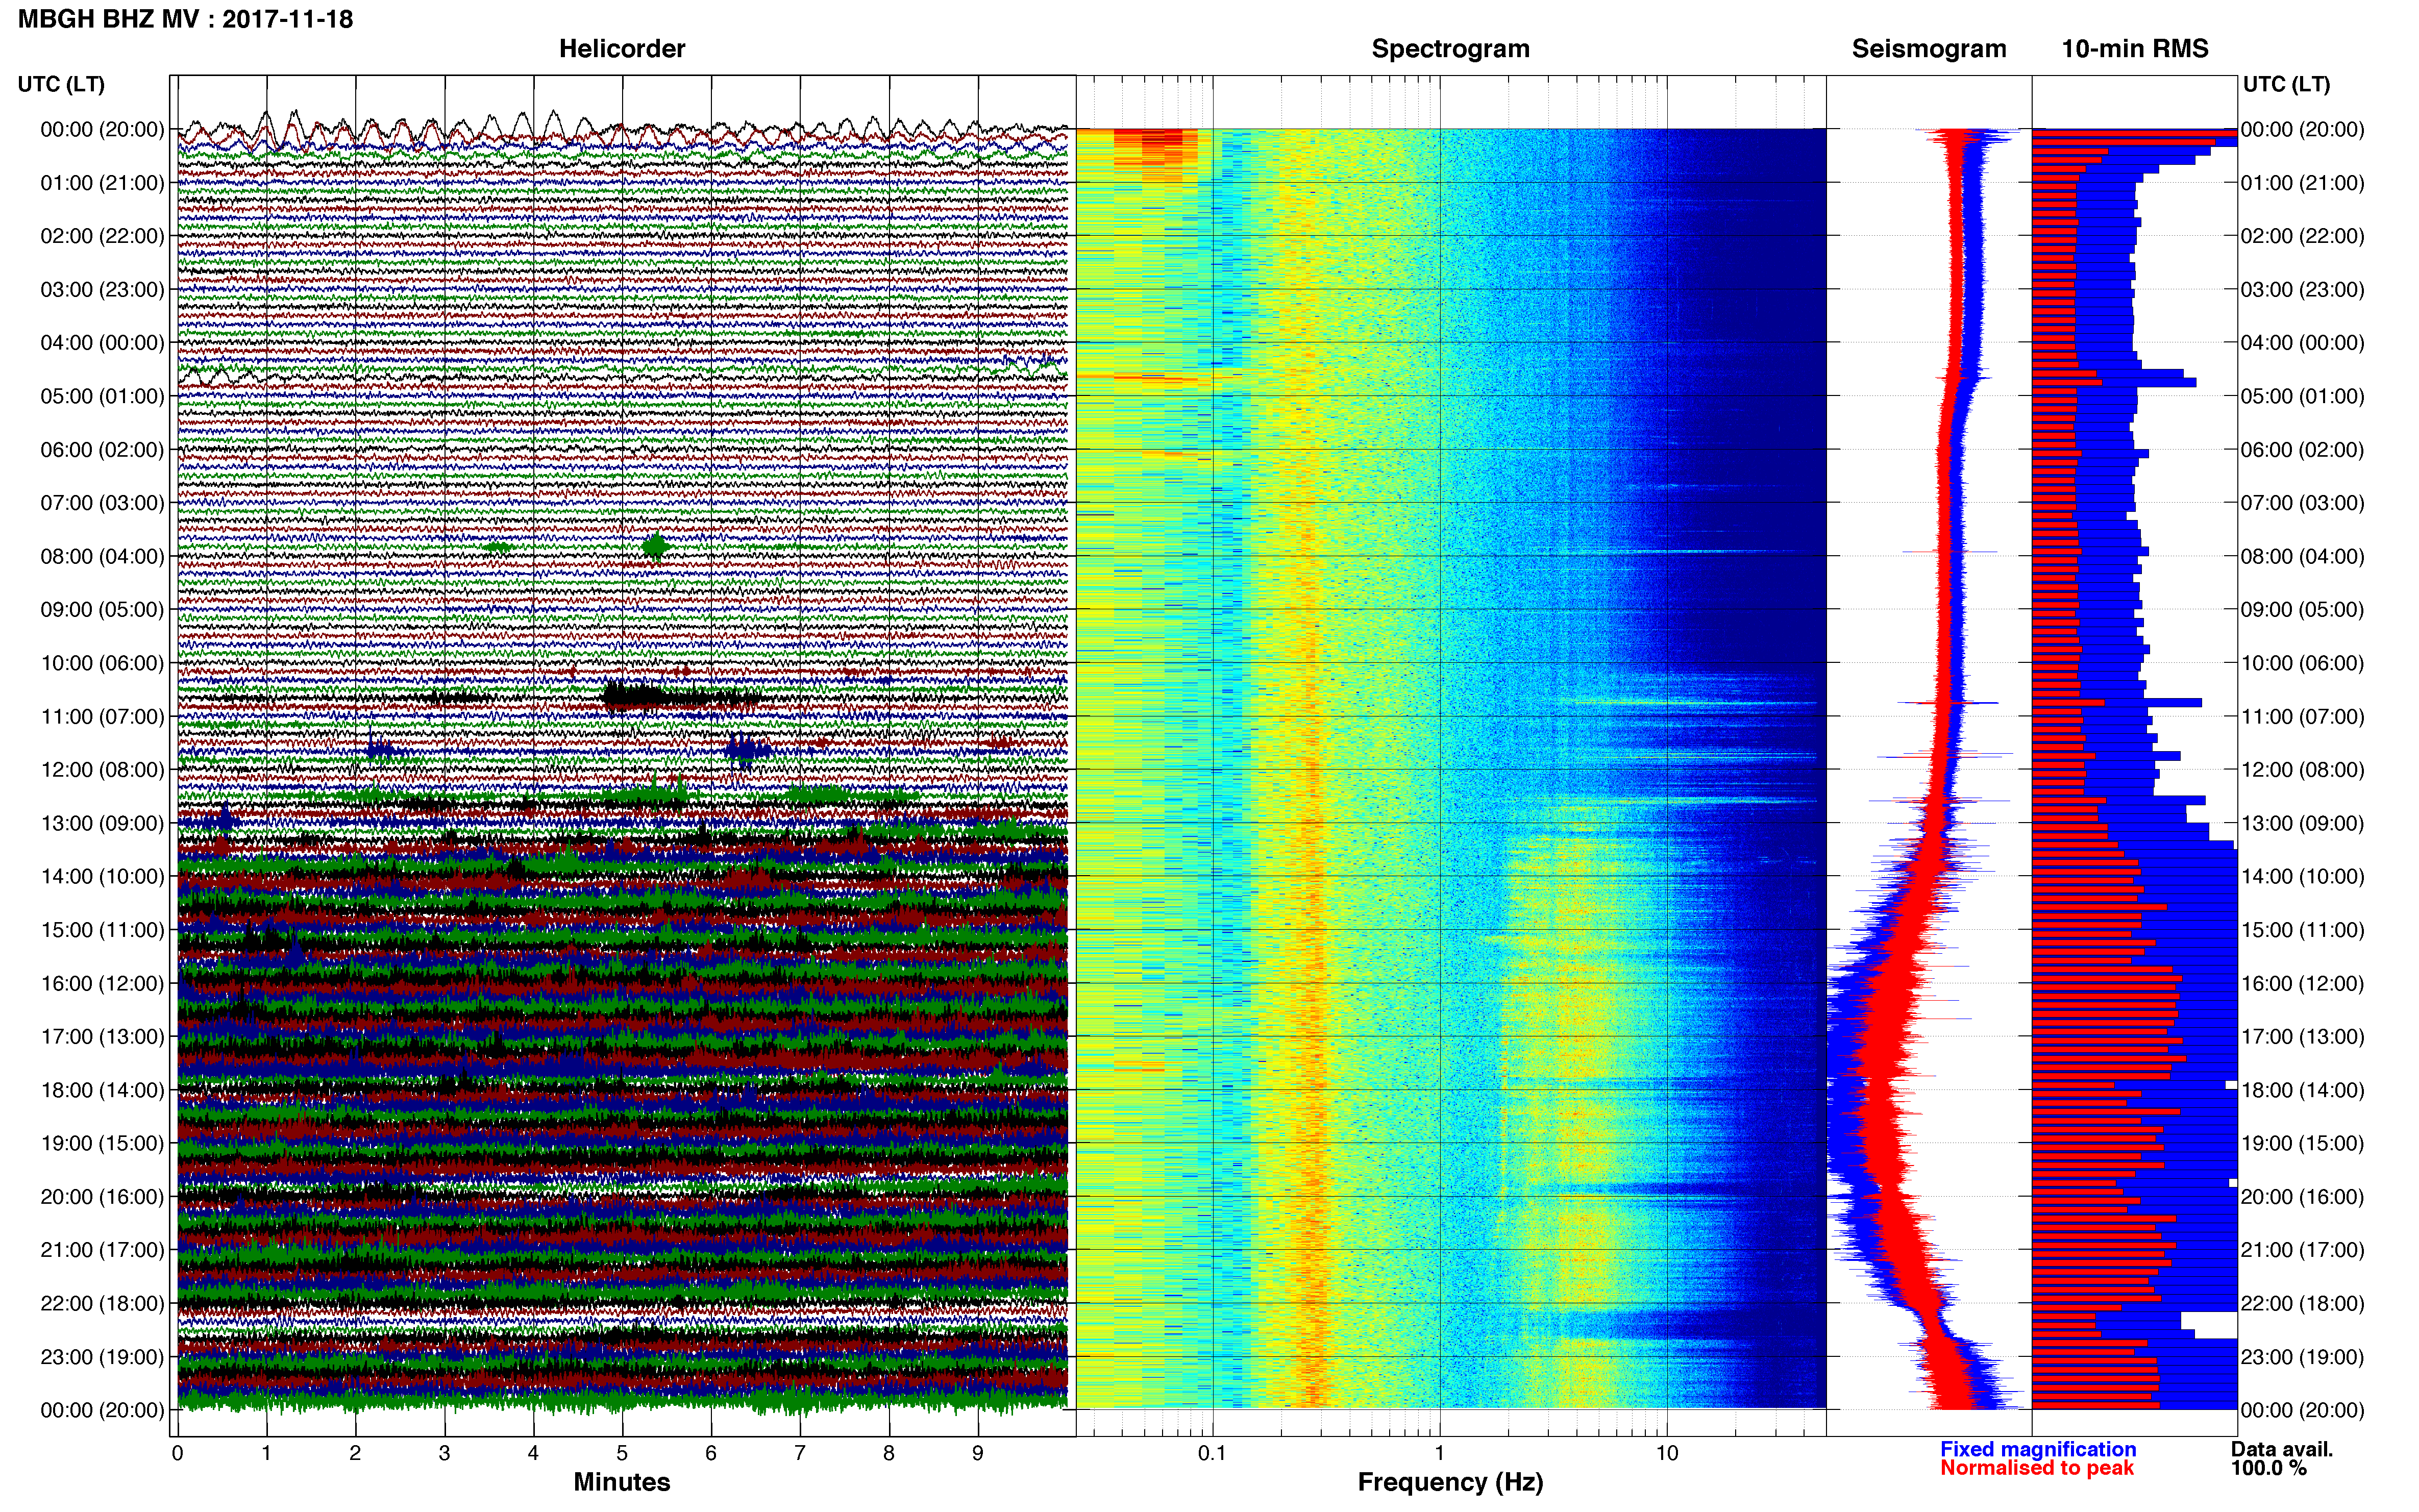Click left-axis time label '09:00 (05:00)'
This screenshot has width=2419, height=1512.
(x=102, y=610)
